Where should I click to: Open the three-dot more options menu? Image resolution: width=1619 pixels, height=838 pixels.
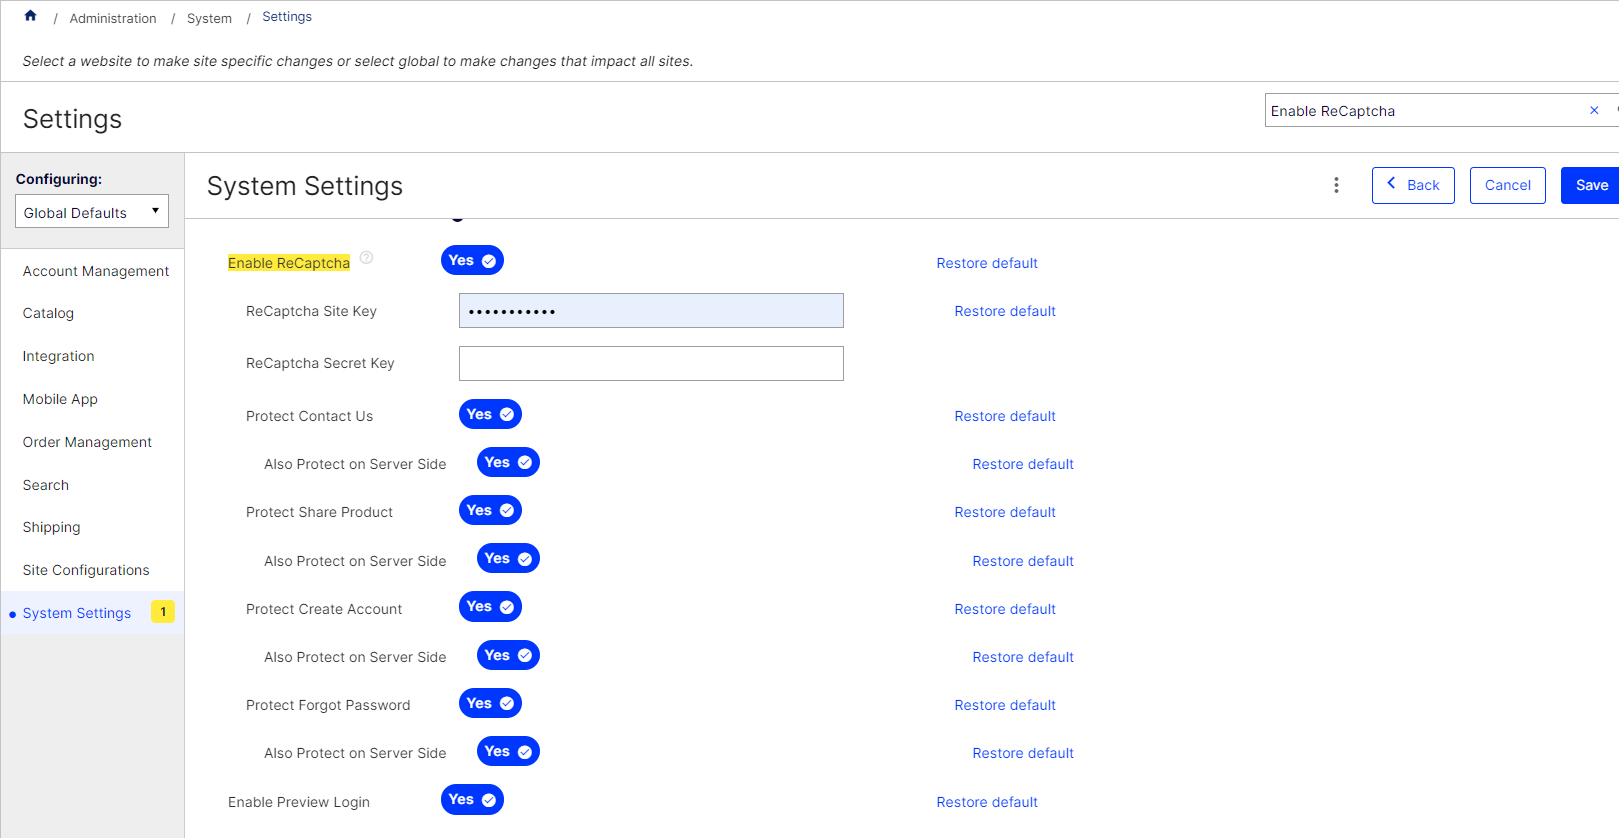[x=1336, y=185]
